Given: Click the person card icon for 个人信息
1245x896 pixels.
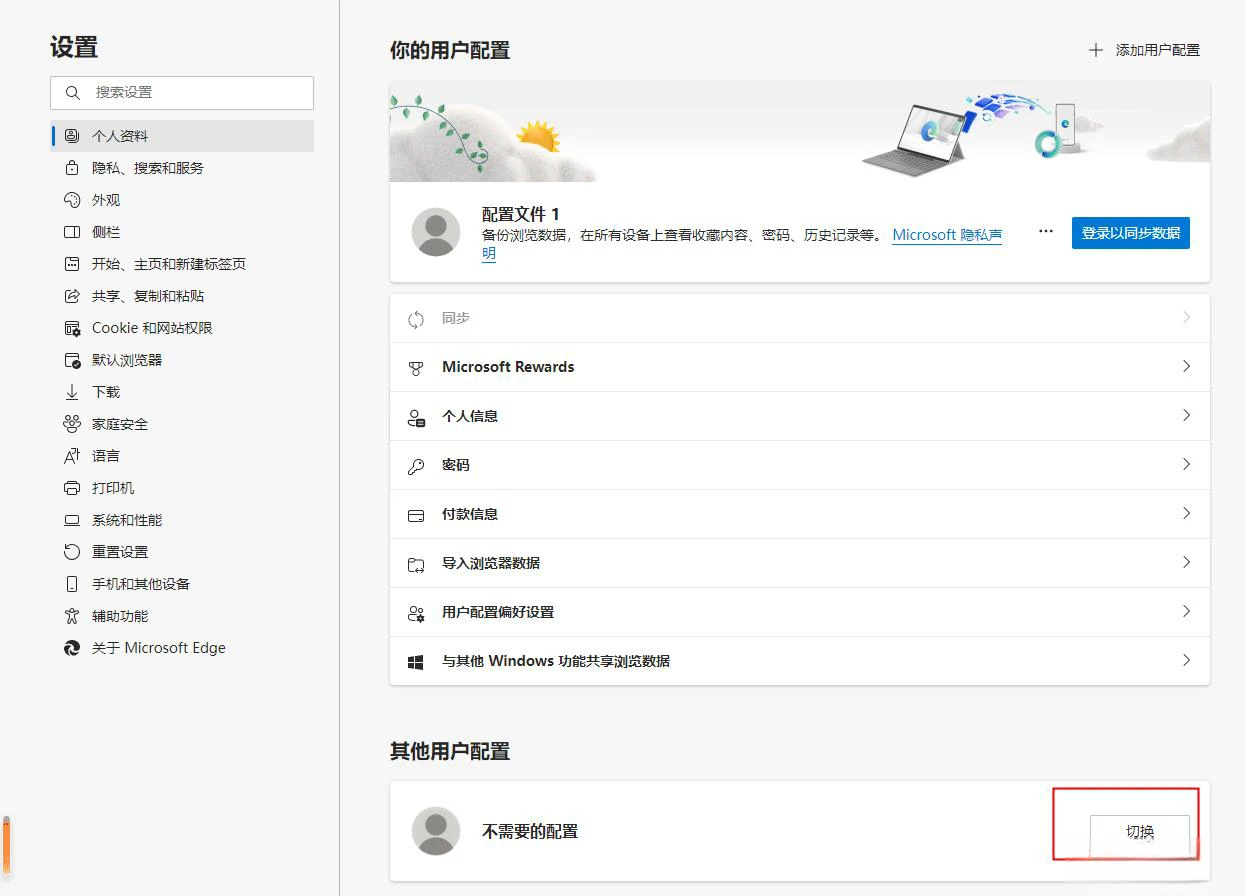Looking at the screenshot, I should coord(416,417).
